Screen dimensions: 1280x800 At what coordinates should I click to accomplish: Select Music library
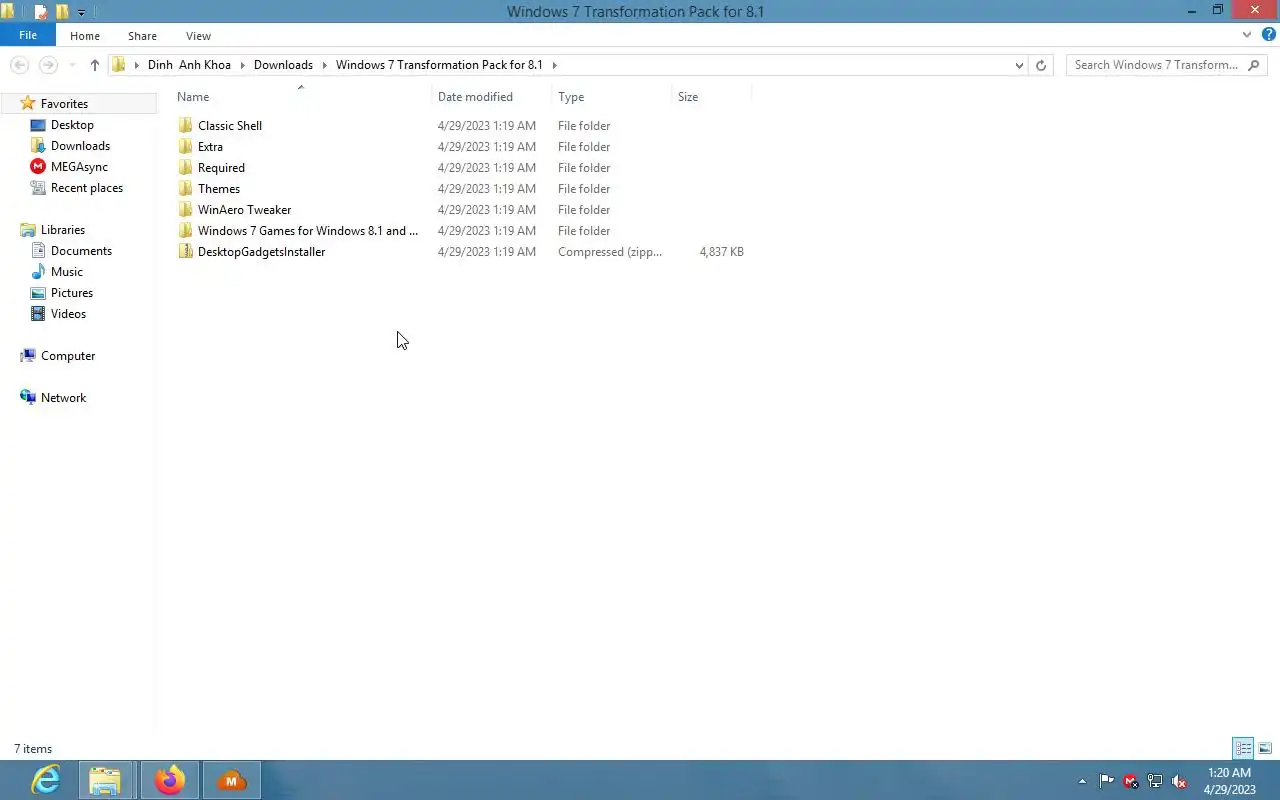pos(67,272)
